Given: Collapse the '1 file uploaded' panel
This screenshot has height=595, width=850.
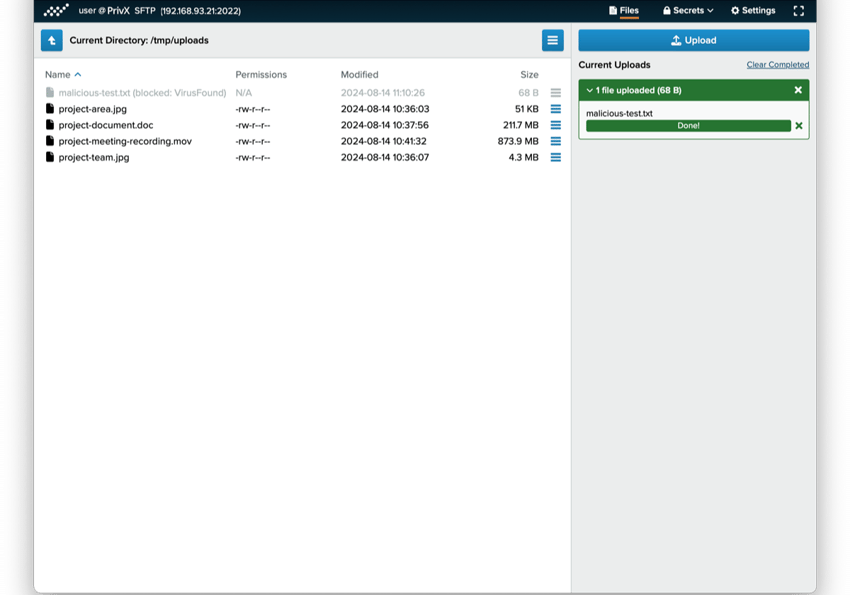Looking at the screenshot, I should coord(591,89).
